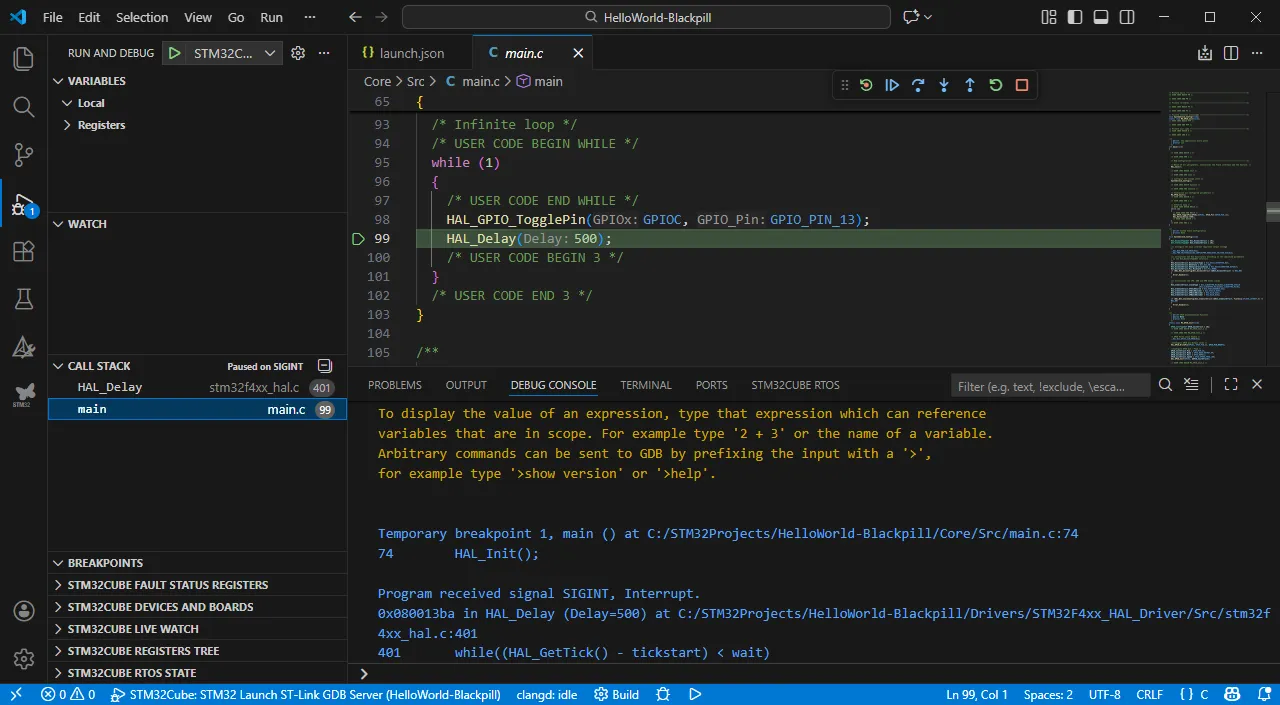Customize layout icon in title bar
The width and height of the screenshot is (1280, 705).
coord(1049,17)
